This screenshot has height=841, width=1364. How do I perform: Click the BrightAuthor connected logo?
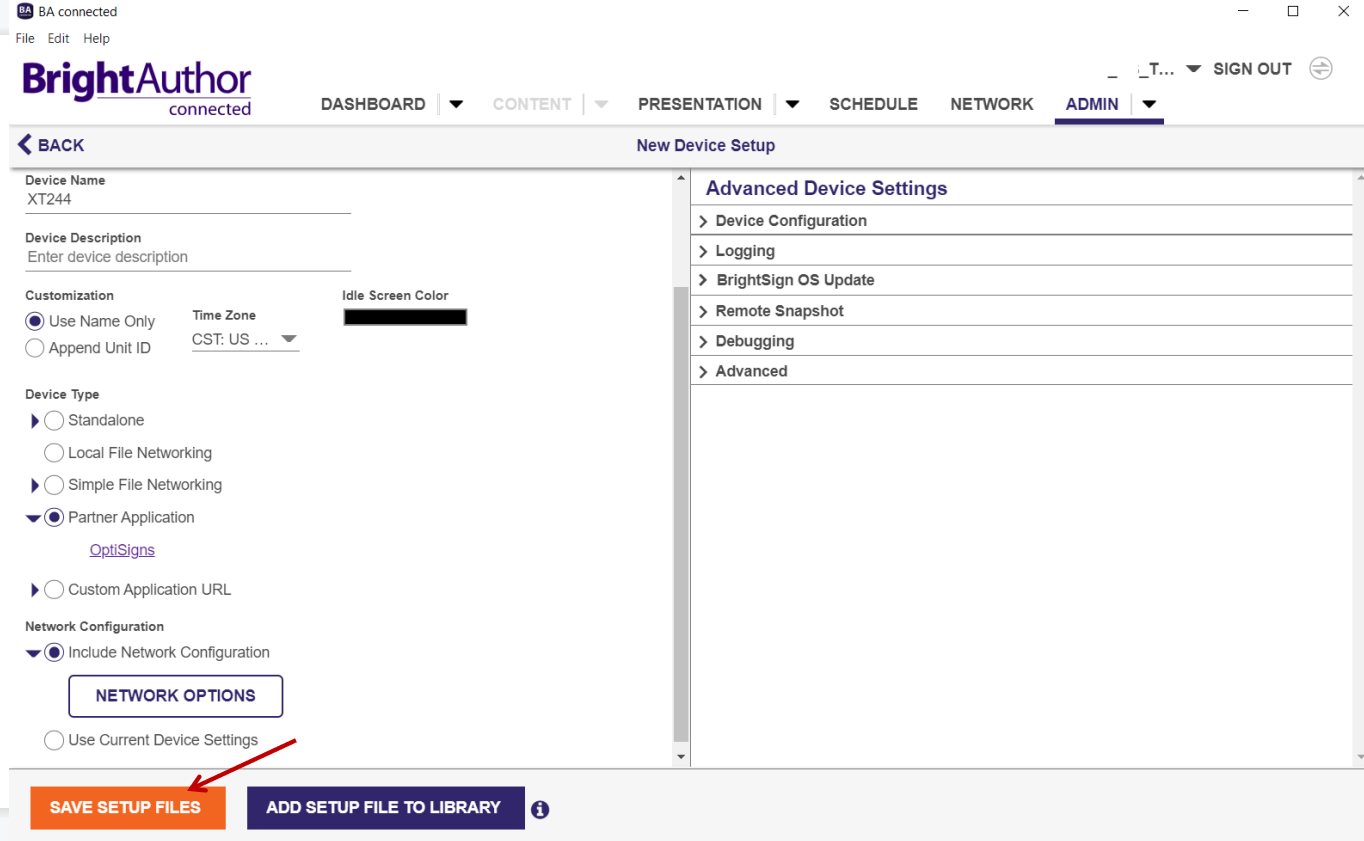137,88
